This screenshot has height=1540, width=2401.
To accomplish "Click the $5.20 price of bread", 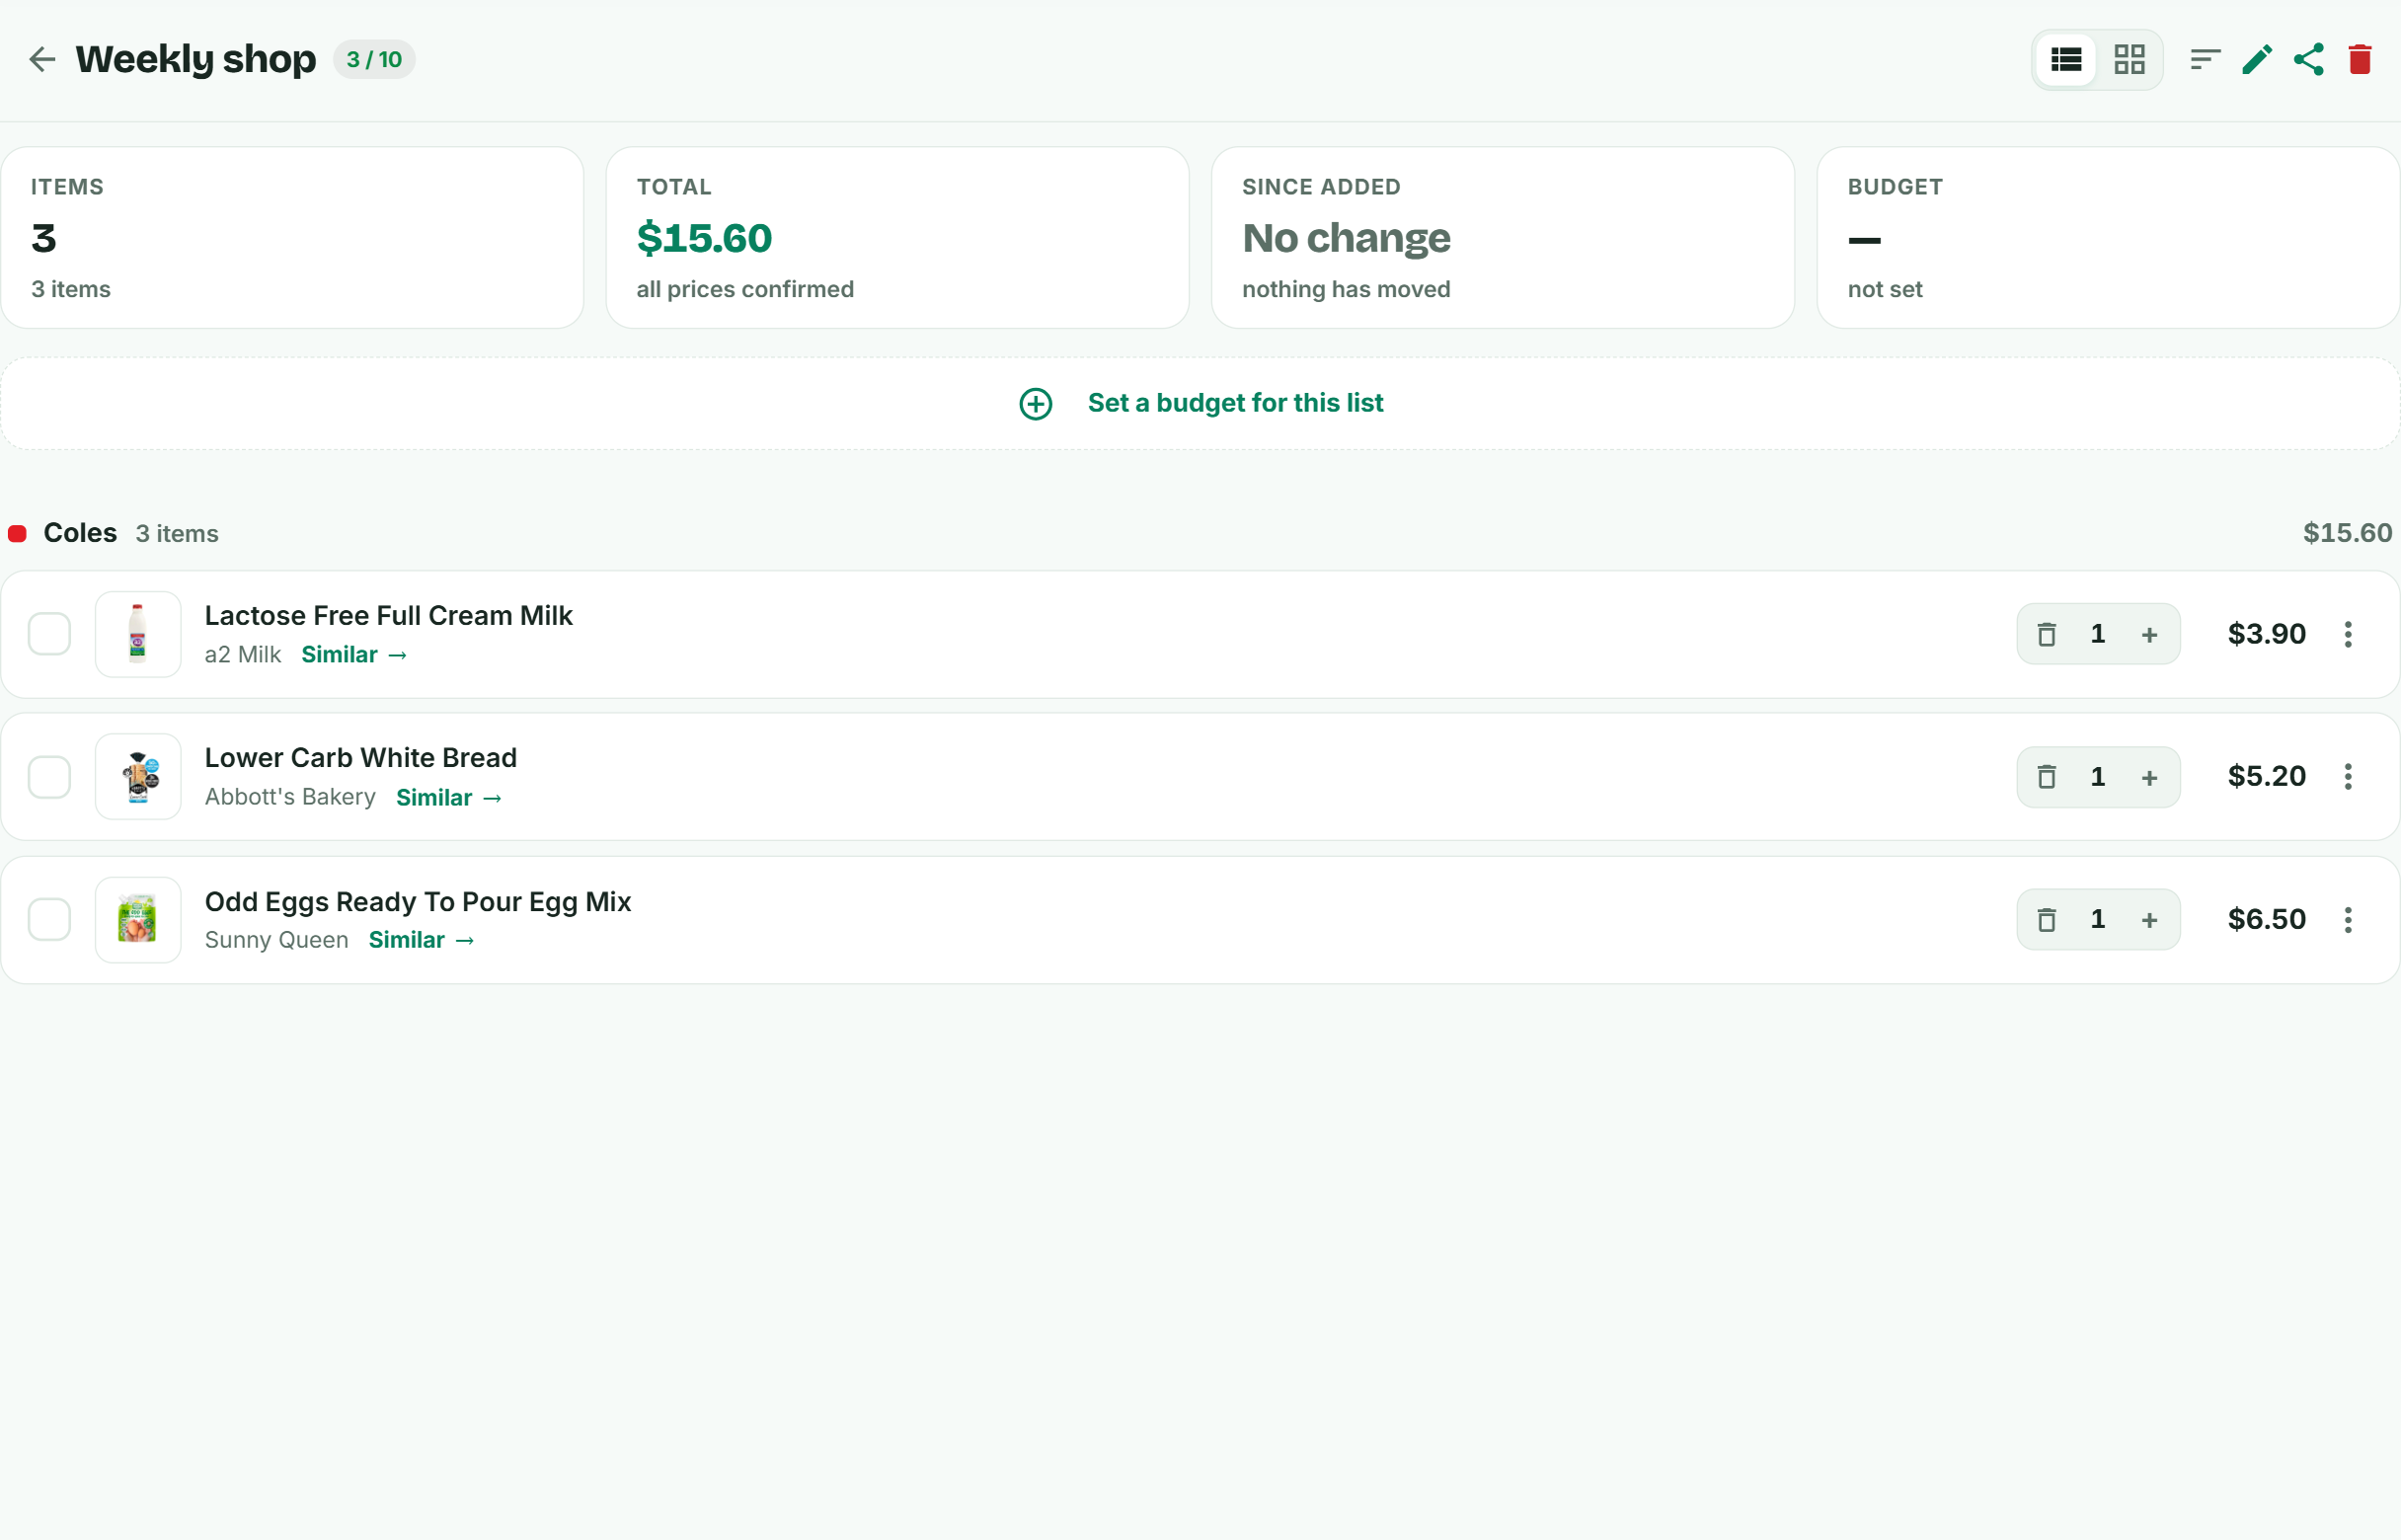I will tap(2266, 777).
